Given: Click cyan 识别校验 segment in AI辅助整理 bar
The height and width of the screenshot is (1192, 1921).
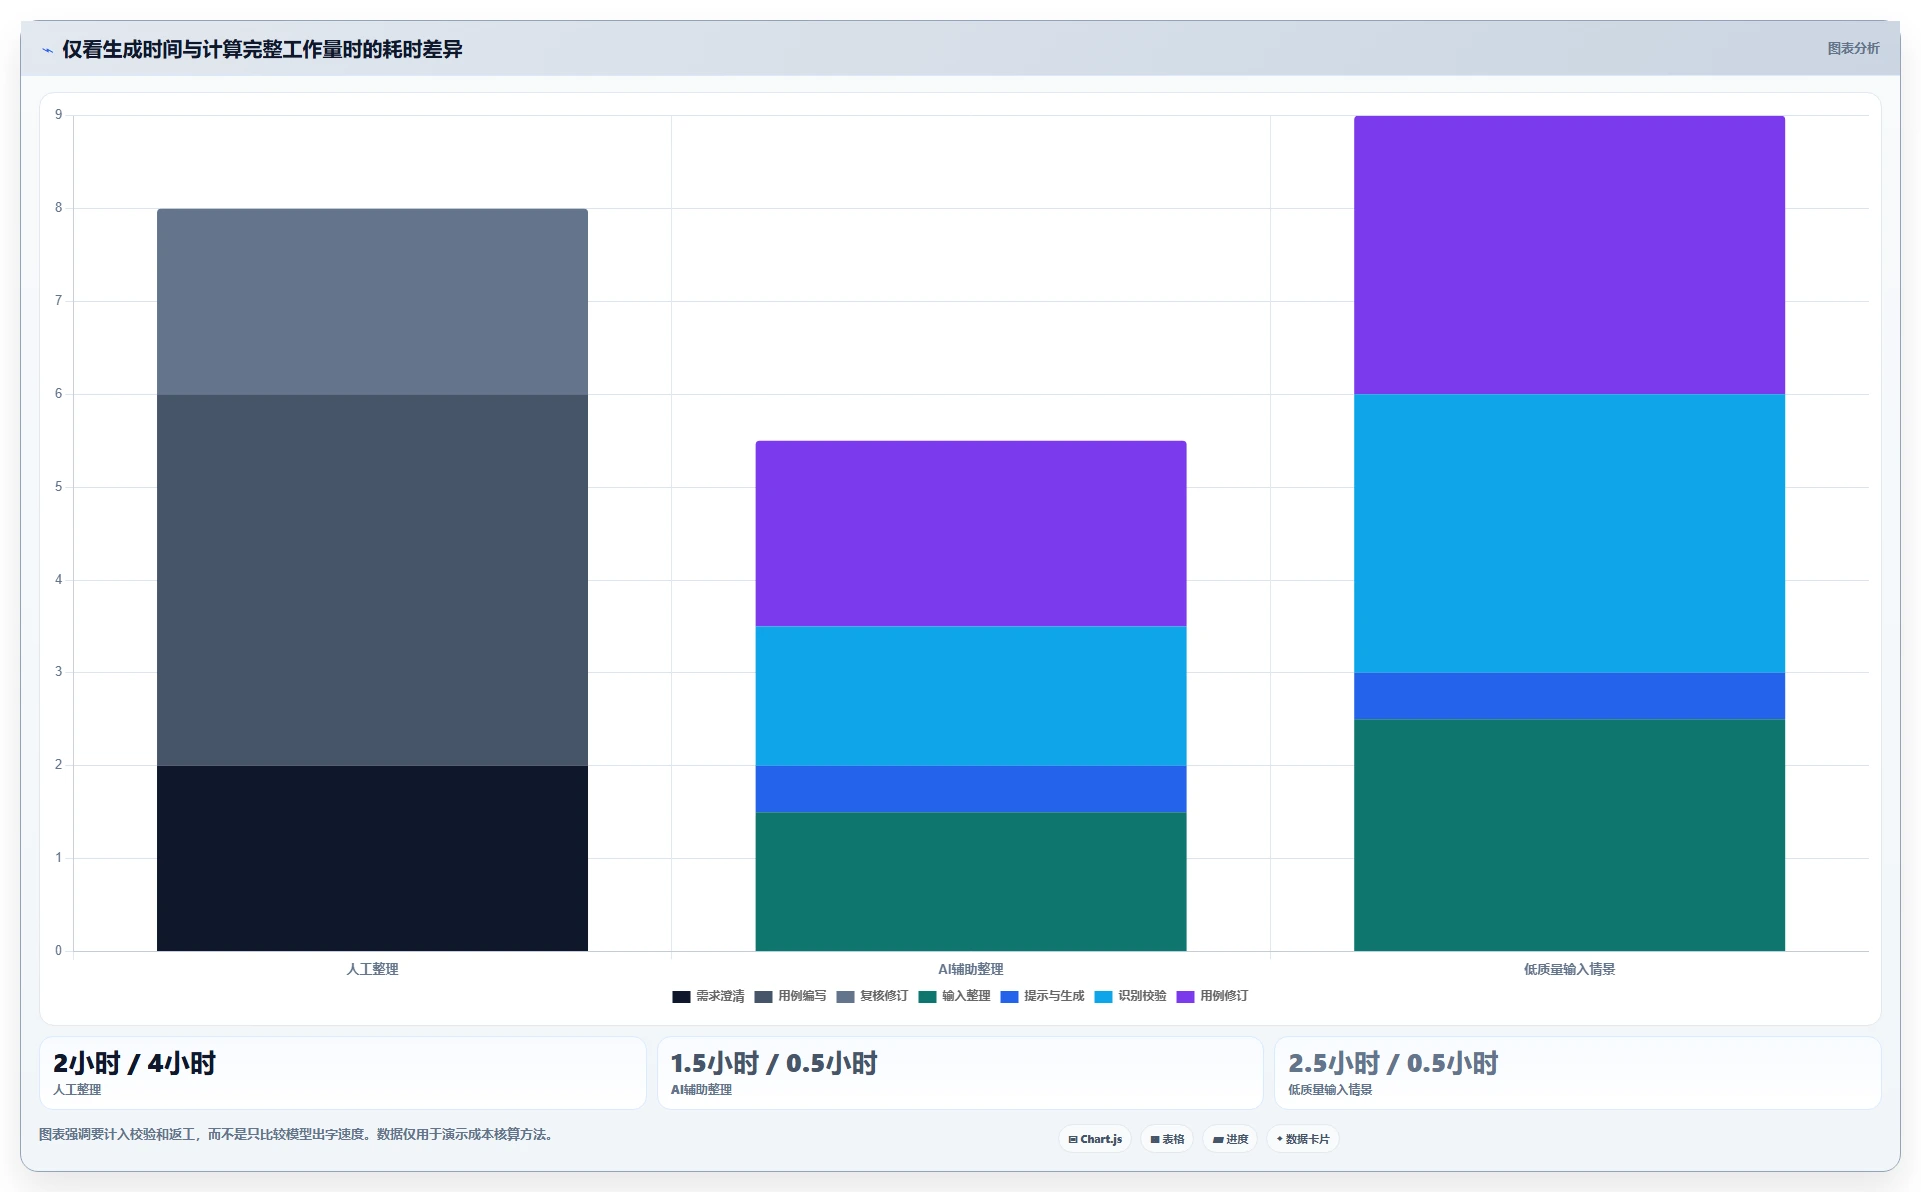Looking at the screenshot, I should click(970, 696).
